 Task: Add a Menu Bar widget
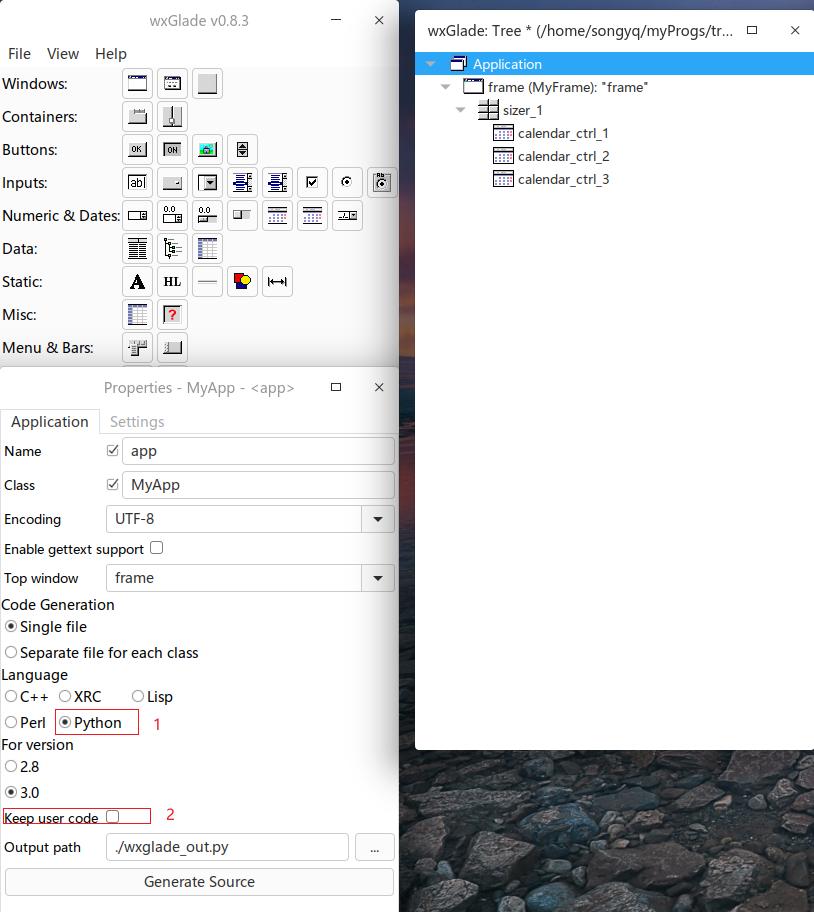tap(137, 348)
